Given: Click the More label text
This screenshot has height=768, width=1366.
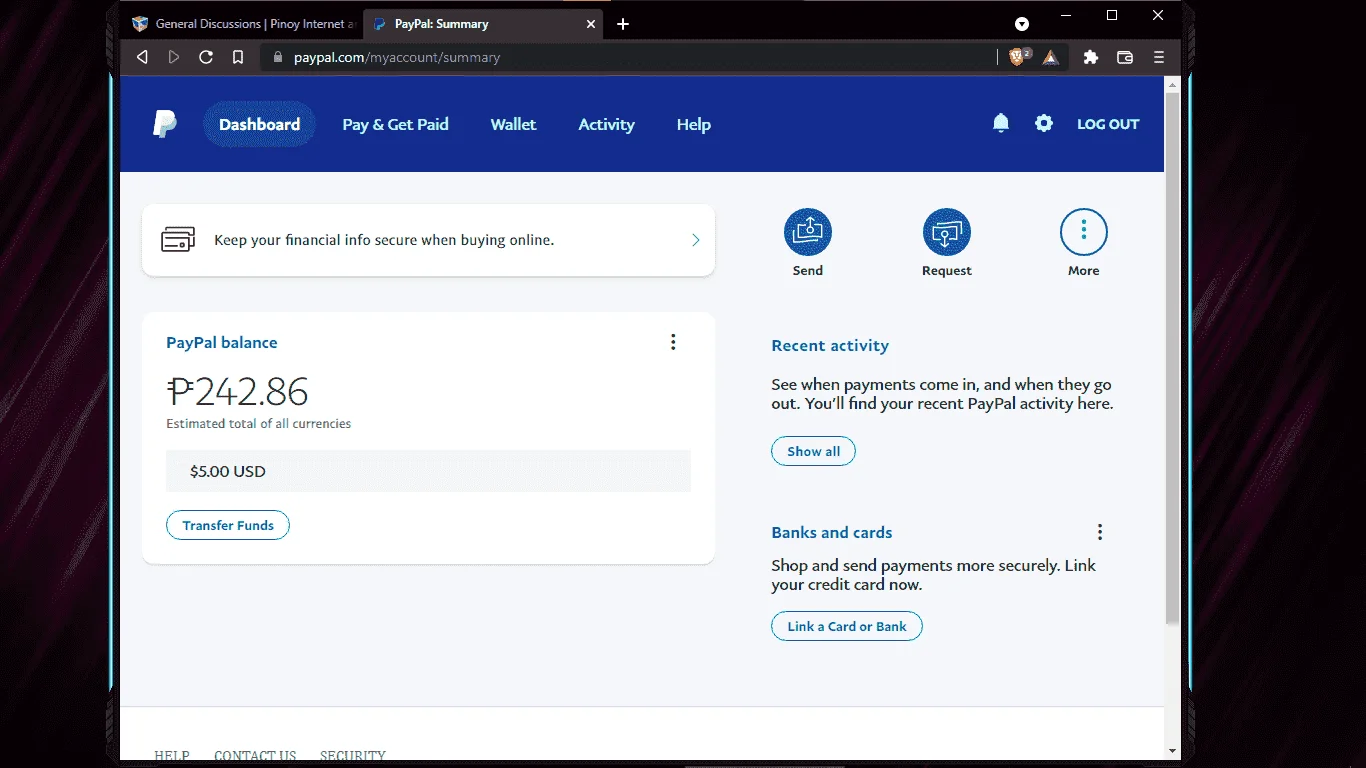Looking at the screenshot, I should (1084, 271).
